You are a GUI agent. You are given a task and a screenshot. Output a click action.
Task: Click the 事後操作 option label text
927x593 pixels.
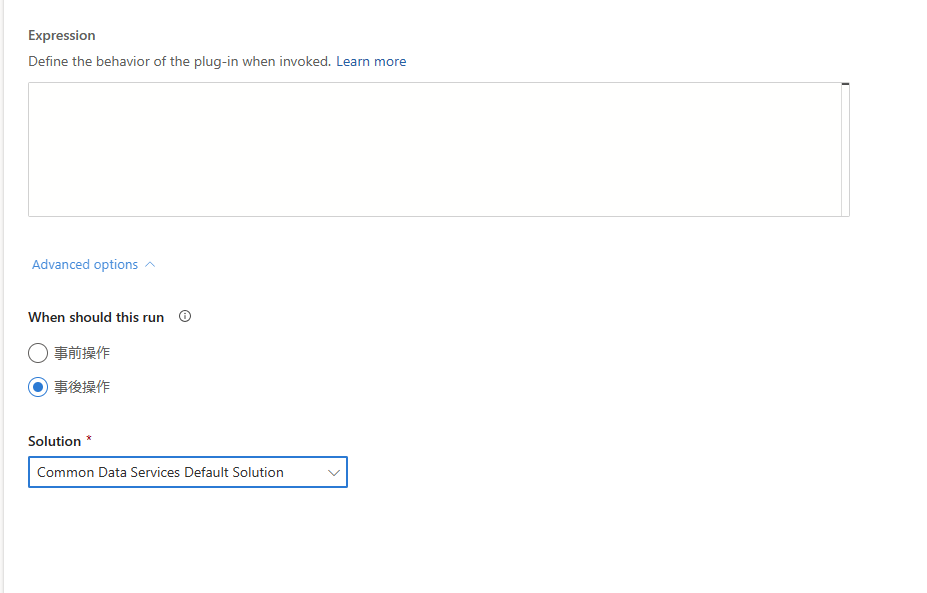click(82, 387)
